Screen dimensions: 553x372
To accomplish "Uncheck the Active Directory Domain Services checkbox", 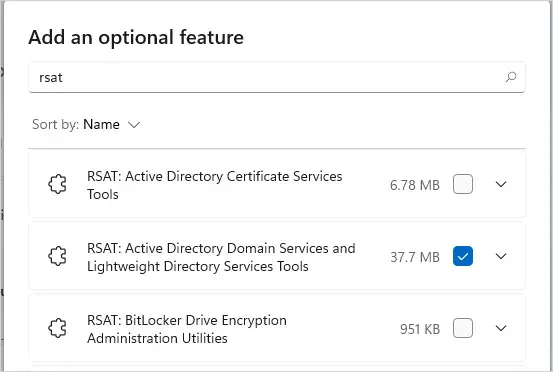I will pyautogui.click(x=463, y=256).
